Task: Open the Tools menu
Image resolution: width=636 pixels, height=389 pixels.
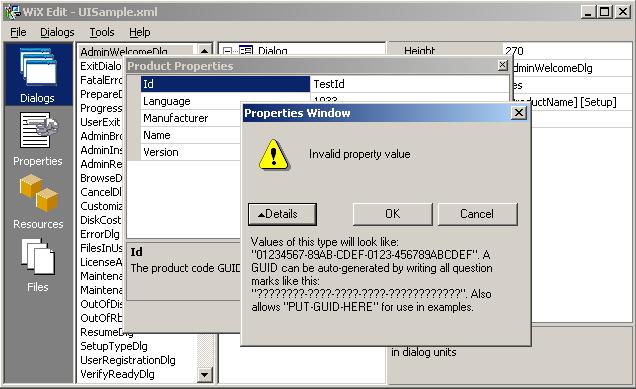Action: point(102,32)
